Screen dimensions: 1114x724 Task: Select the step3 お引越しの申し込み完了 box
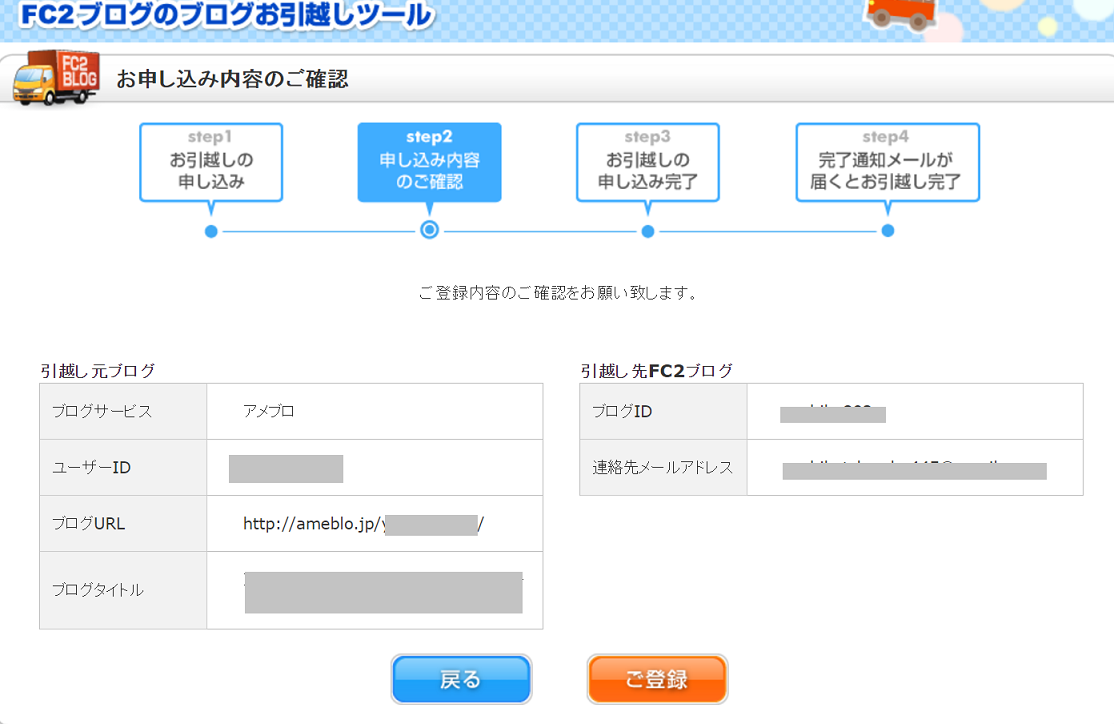pyautogui.click(x=648, y=161)
